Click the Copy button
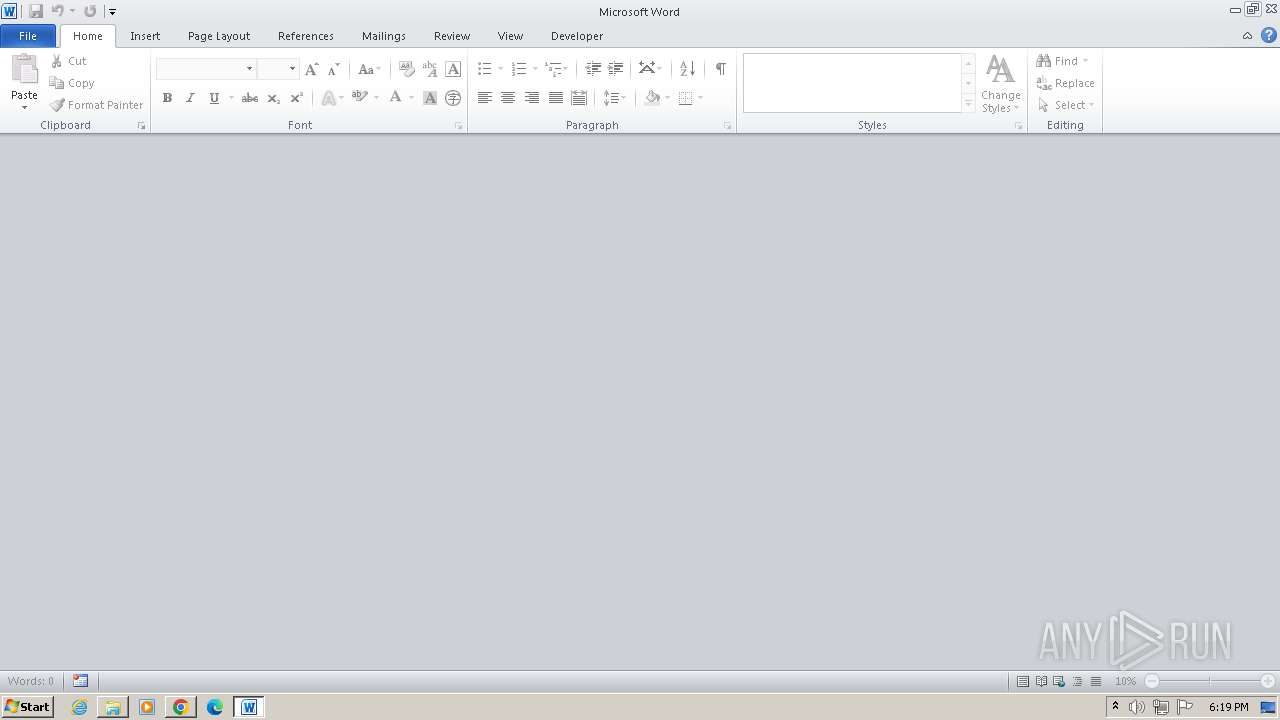This screenshot has height=720, width=1280. (x=72, y=83)
